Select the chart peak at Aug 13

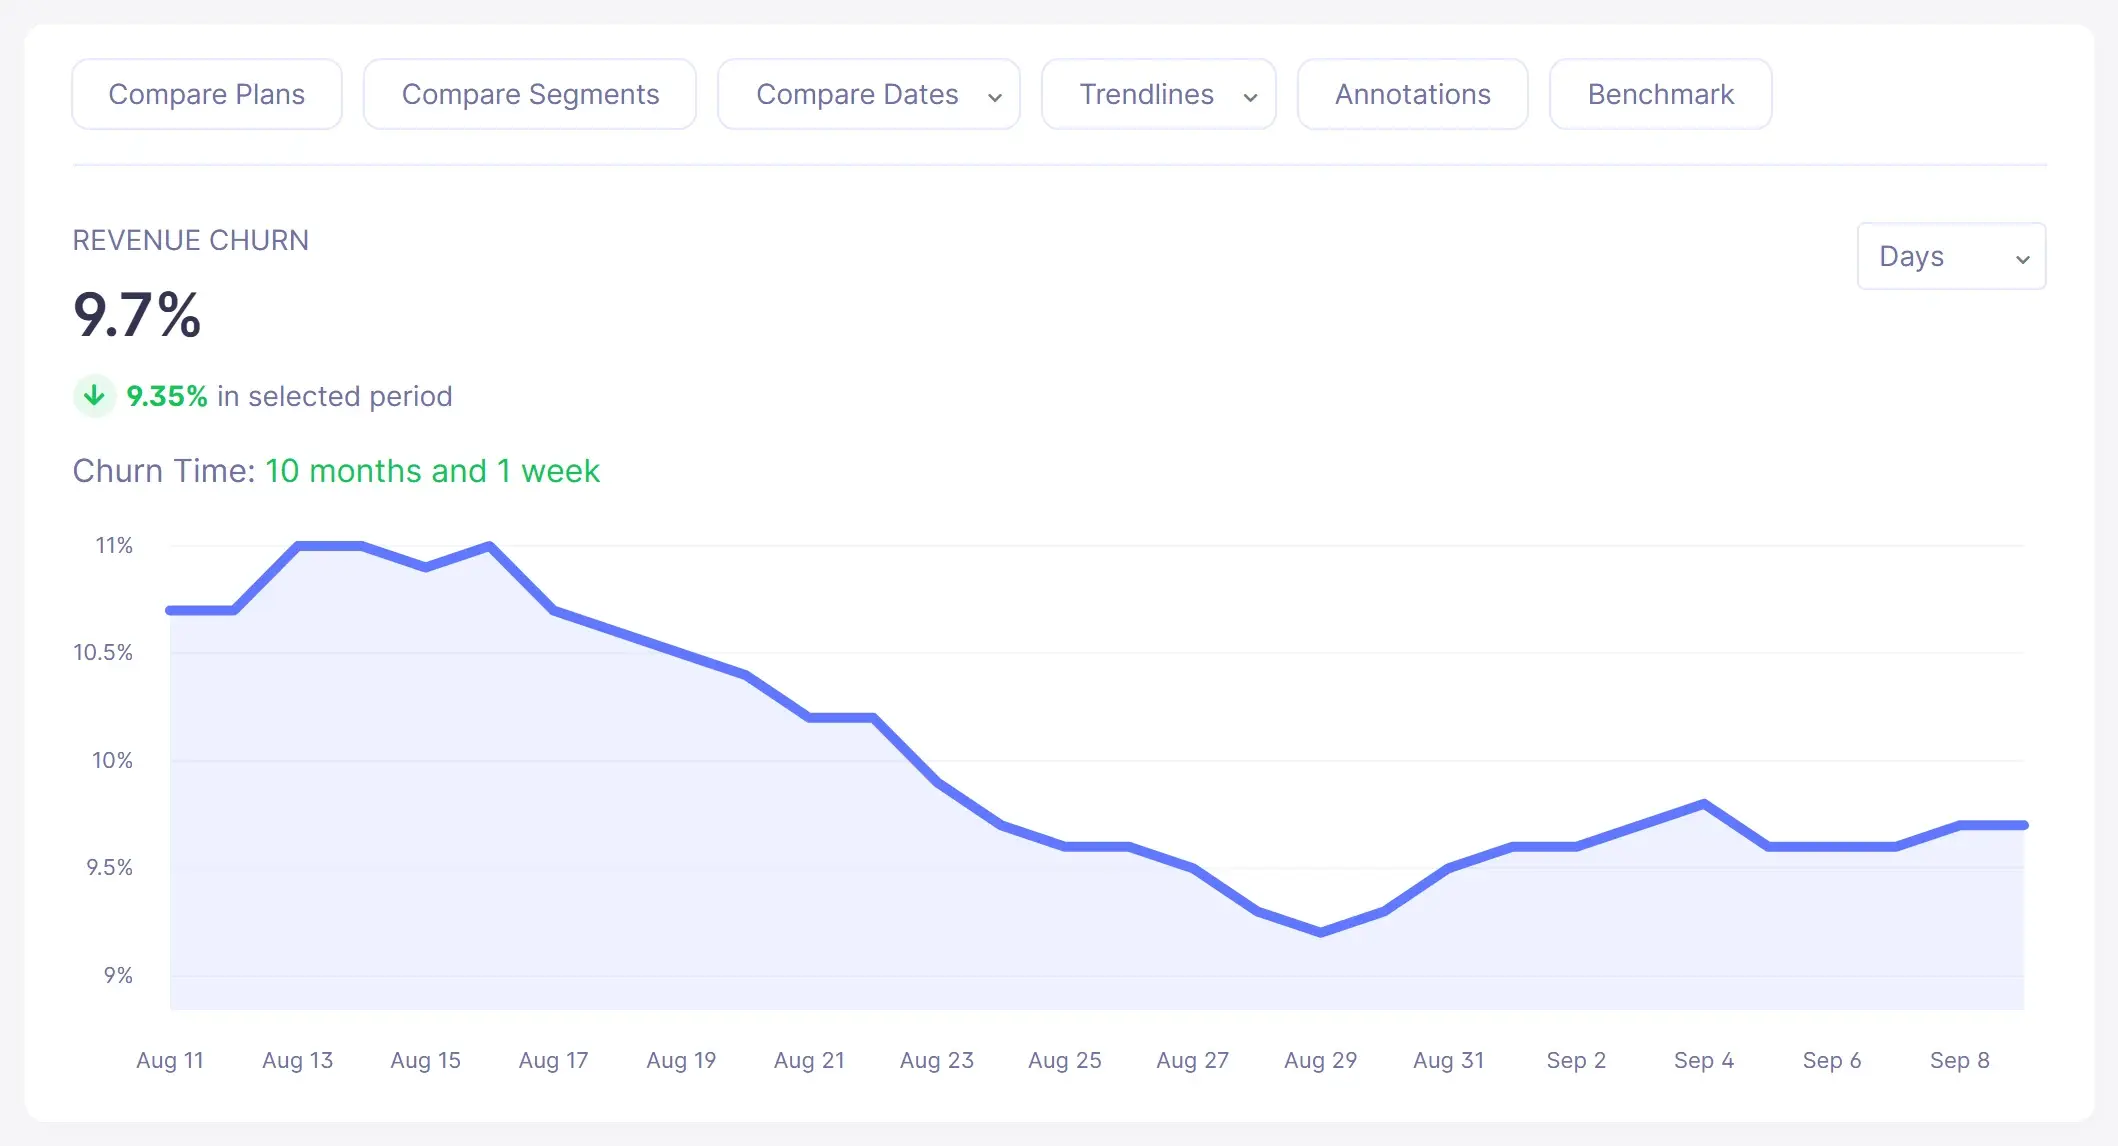click(298, 546)
